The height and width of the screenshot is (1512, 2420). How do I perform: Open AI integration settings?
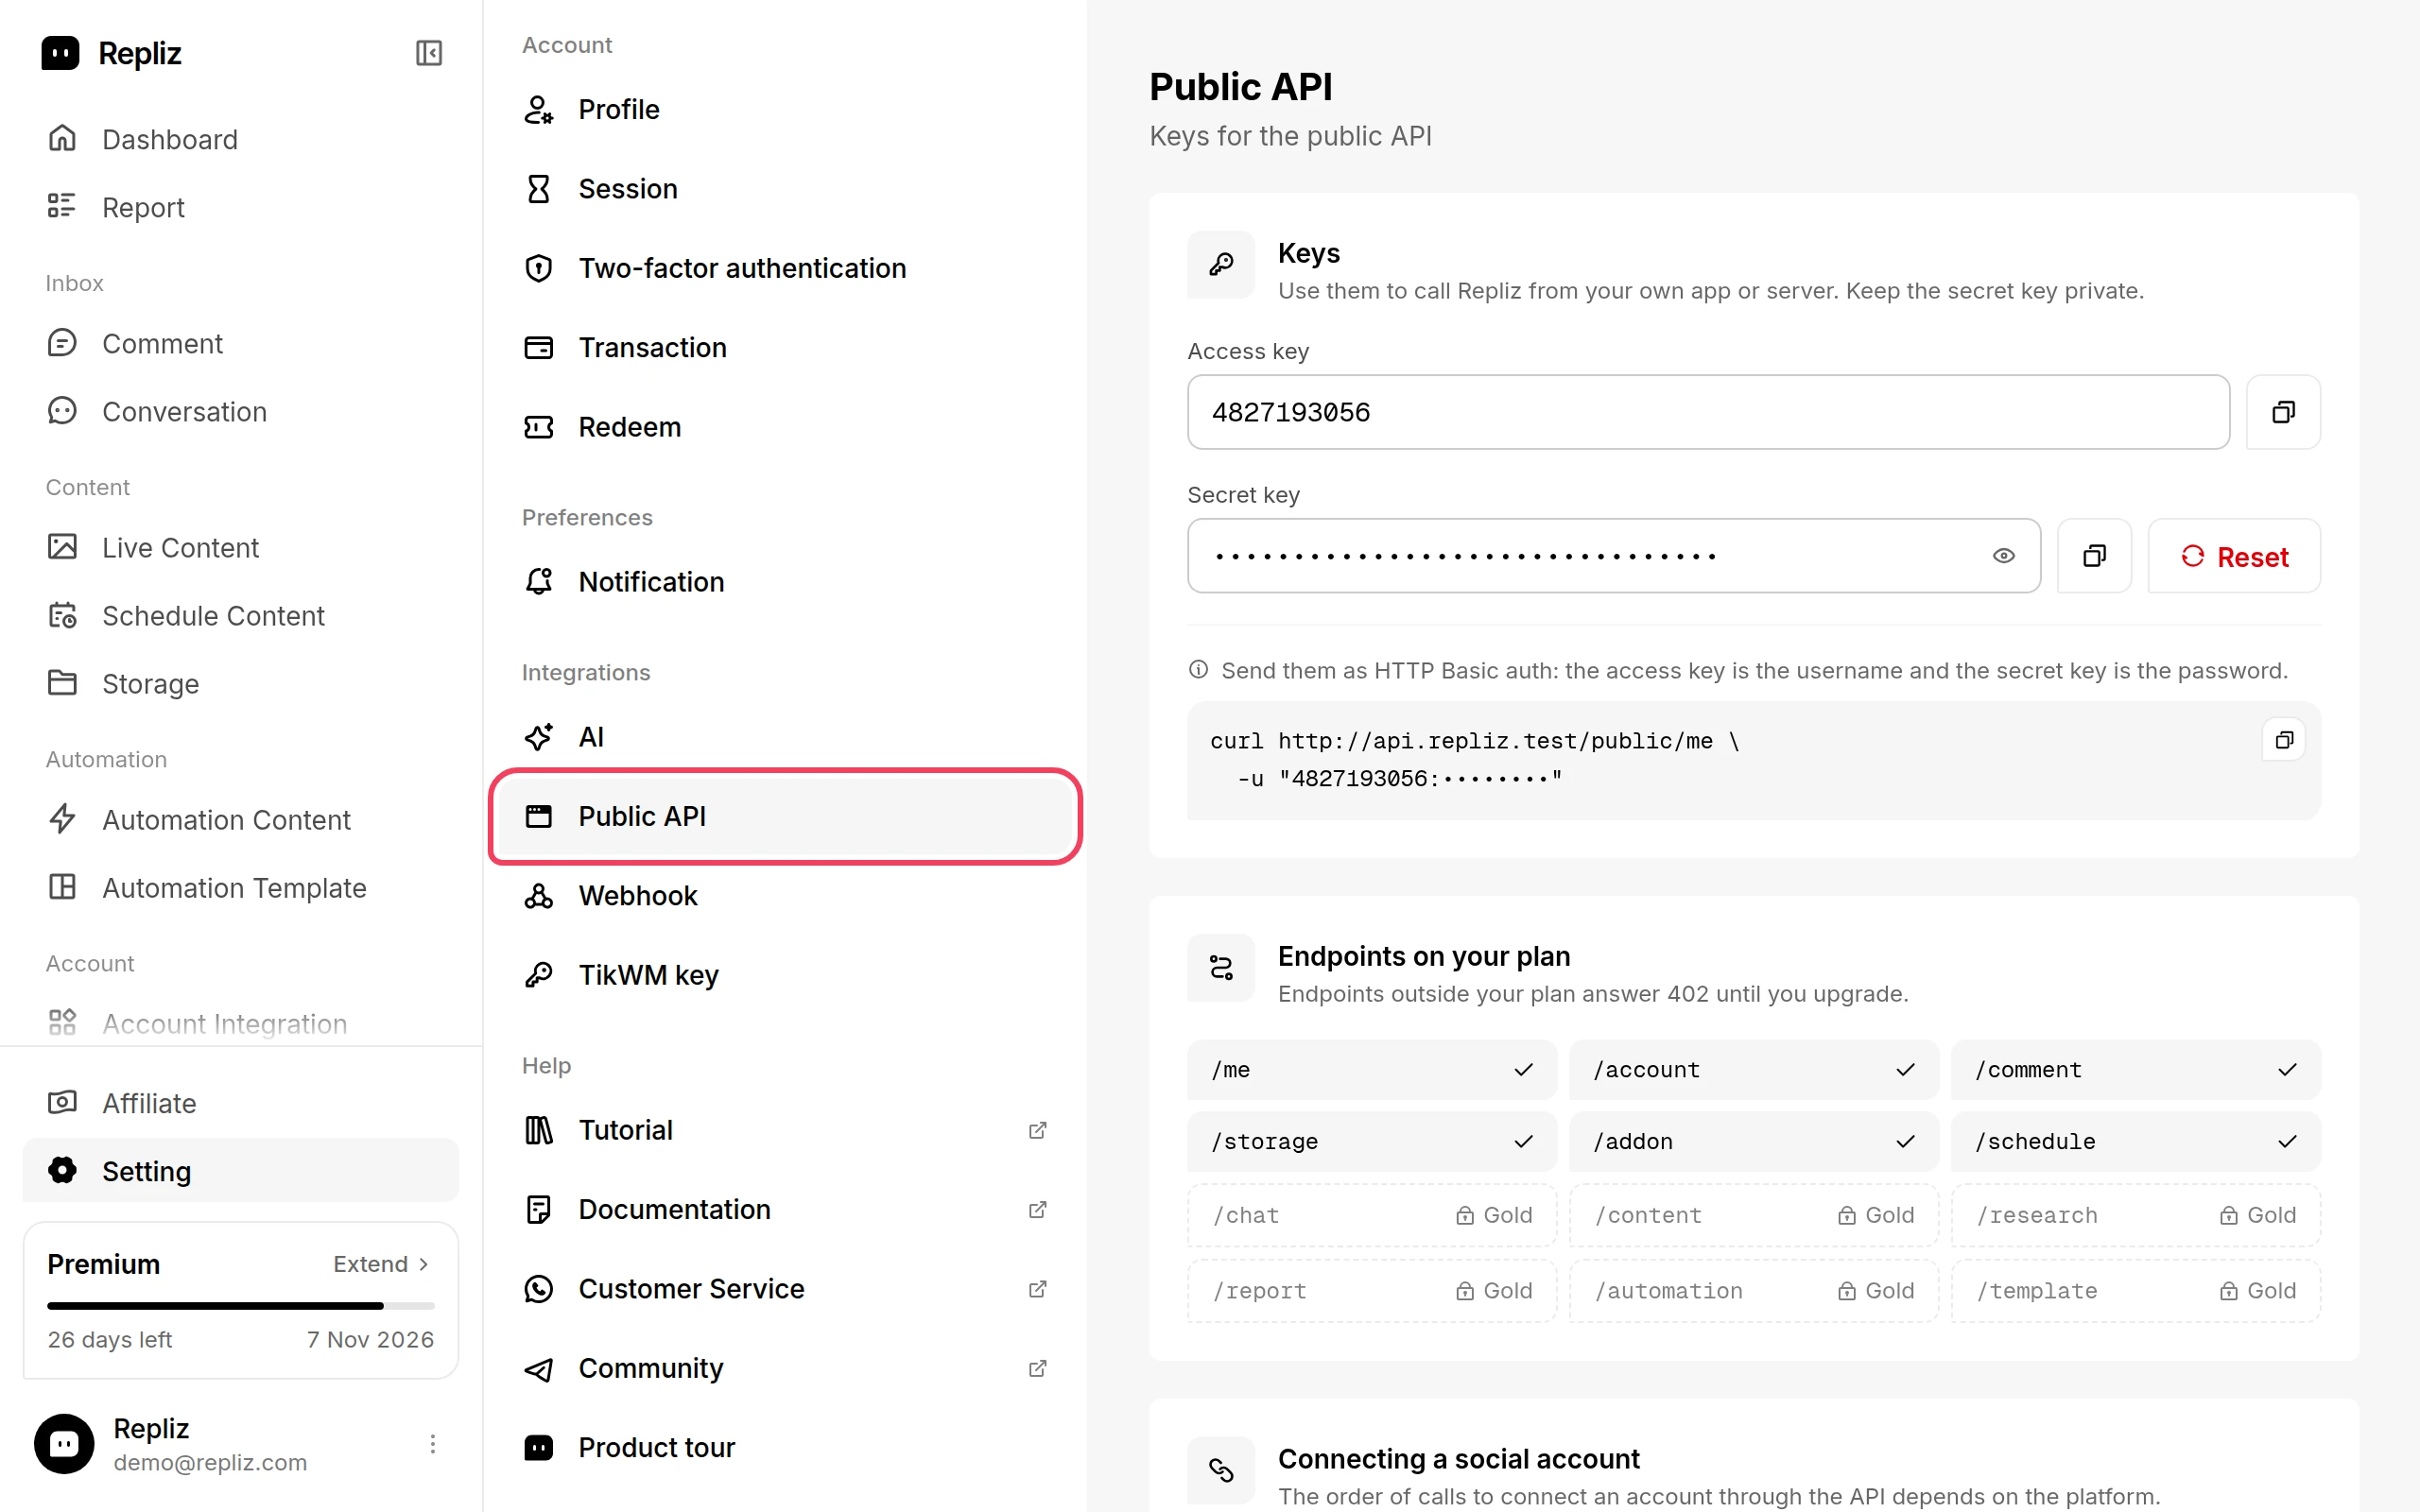tap(785, 737)
